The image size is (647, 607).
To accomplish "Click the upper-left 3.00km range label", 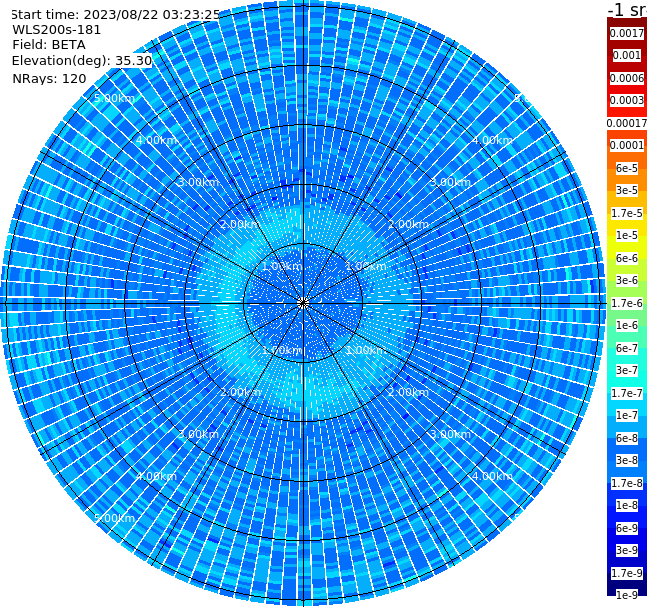I will pyautogui.click(x=198, y=182).
